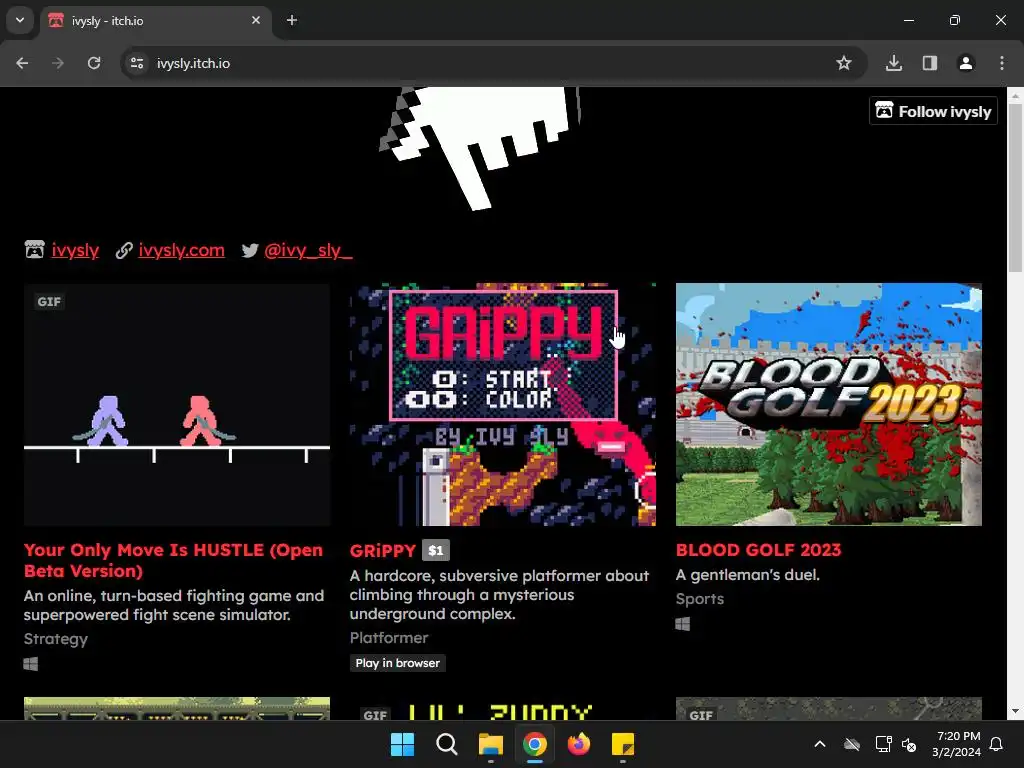Click the $1 price tag on GRiPPY
Image resolution: width=1024 pixels, height=768 pixels.
point(436,551)
